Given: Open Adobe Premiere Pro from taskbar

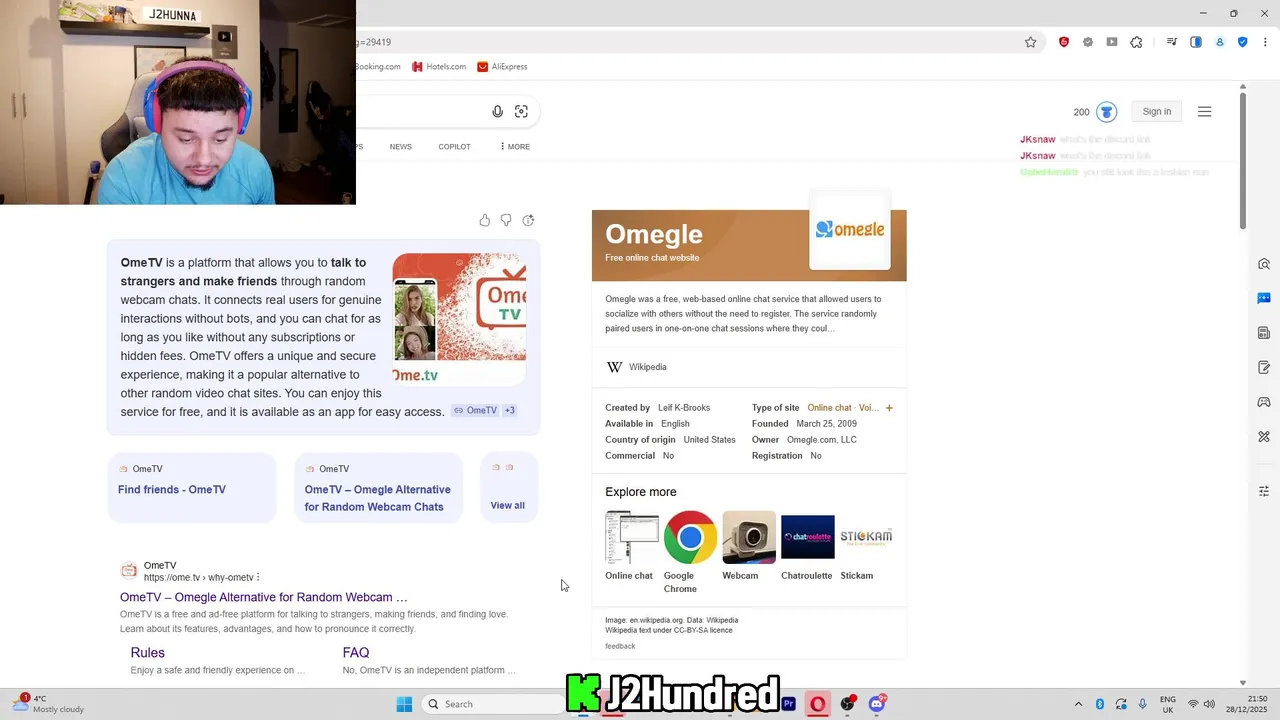Looking at the screenshot, I should (789, 704).
